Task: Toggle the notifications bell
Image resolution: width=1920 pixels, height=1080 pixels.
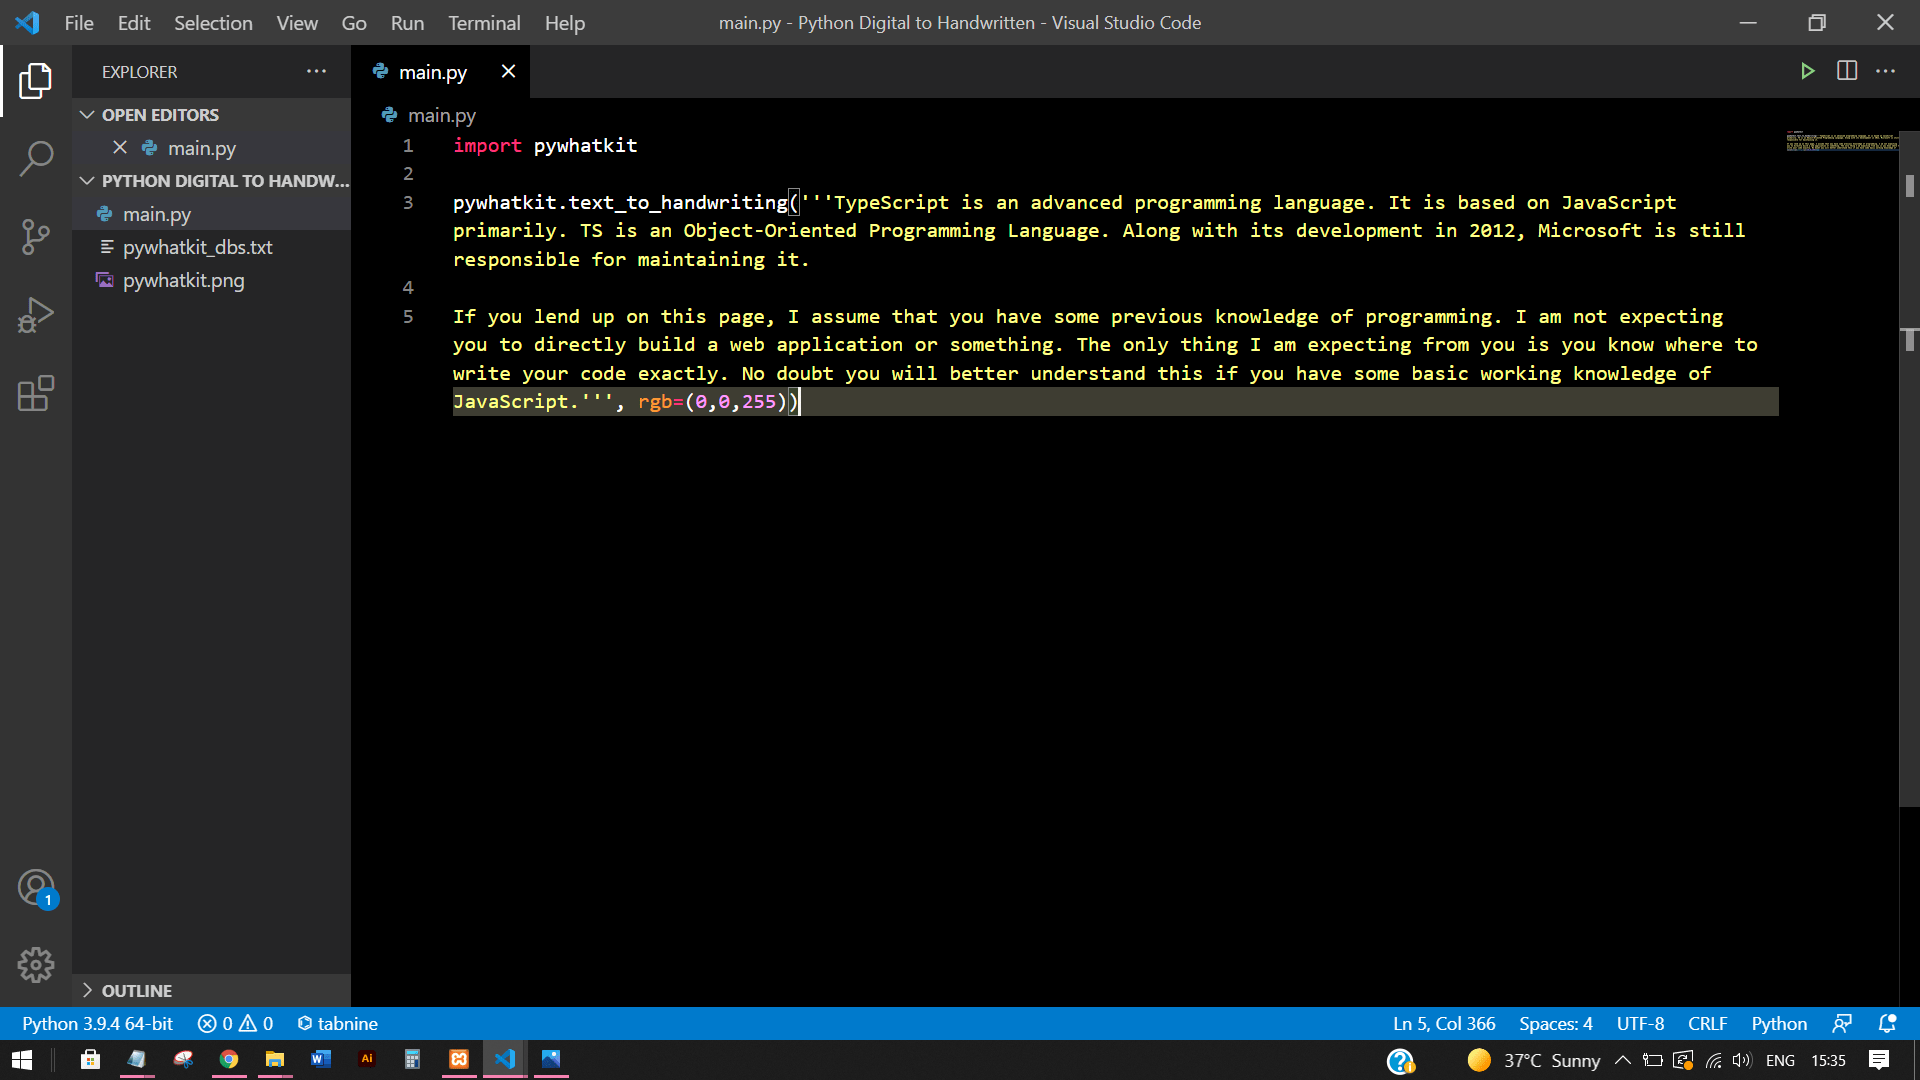Action: tap(1886, 1023)
